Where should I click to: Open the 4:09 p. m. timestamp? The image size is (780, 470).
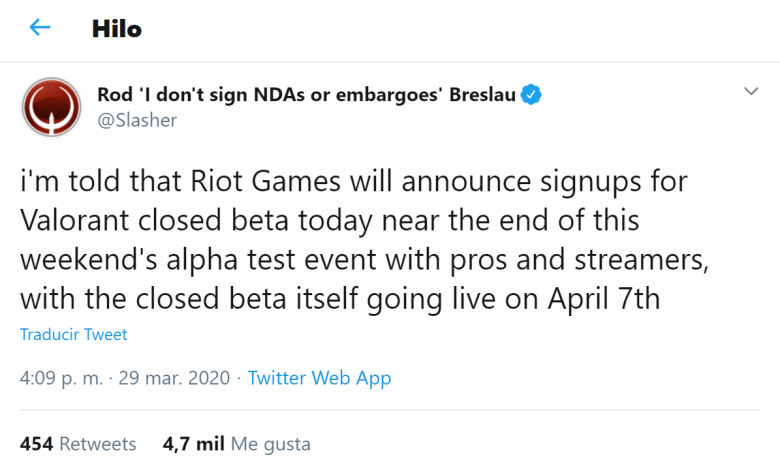click(x=58, y=378)
